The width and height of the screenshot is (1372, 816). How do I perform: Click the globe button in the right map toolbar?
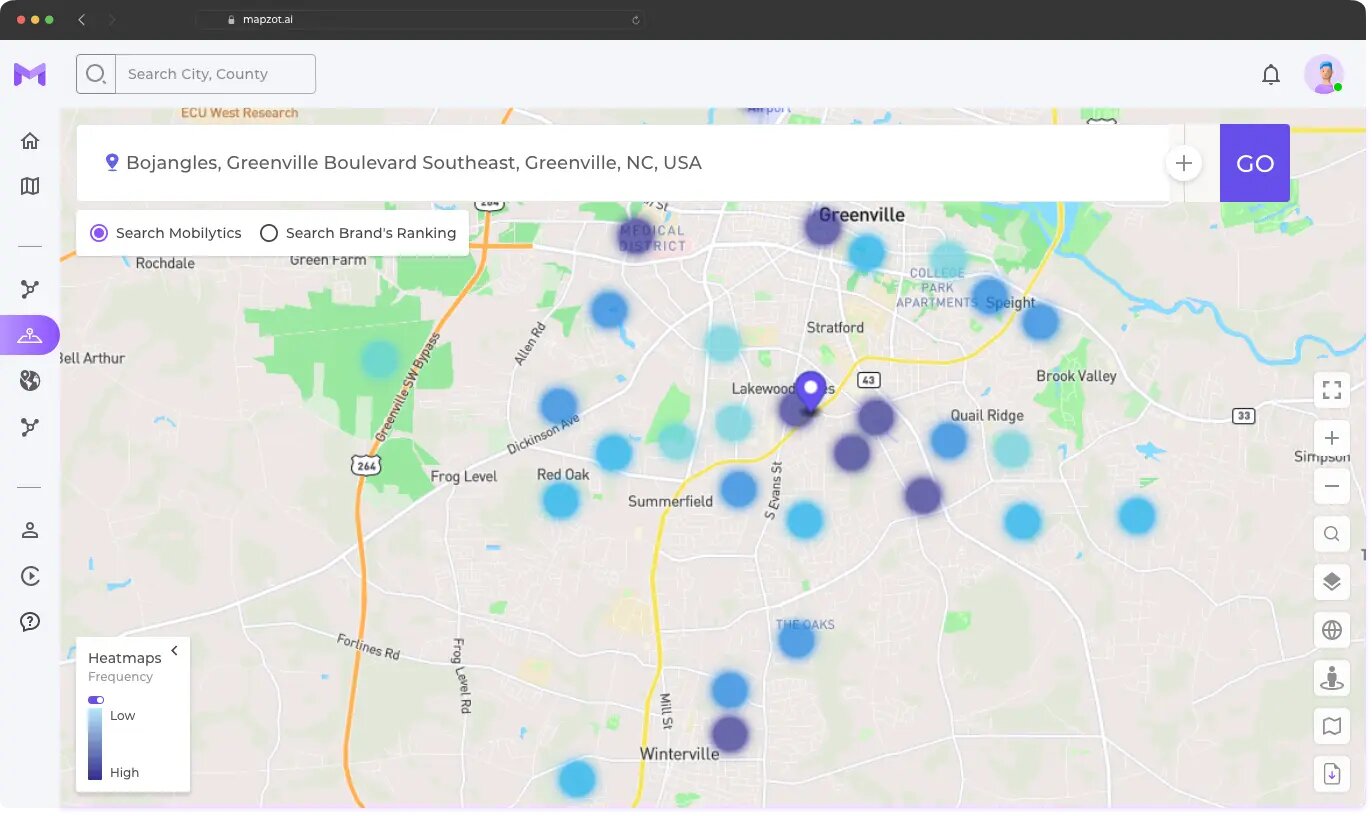[1332, 630]
